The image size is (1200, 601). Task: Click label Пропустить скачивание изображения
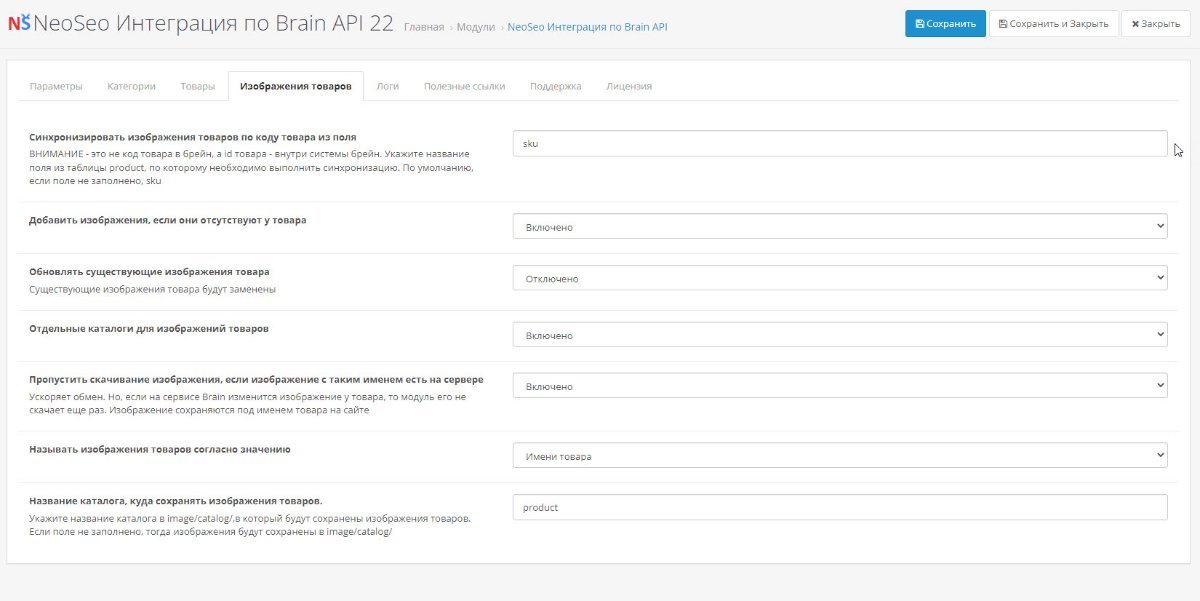point(256,380)
